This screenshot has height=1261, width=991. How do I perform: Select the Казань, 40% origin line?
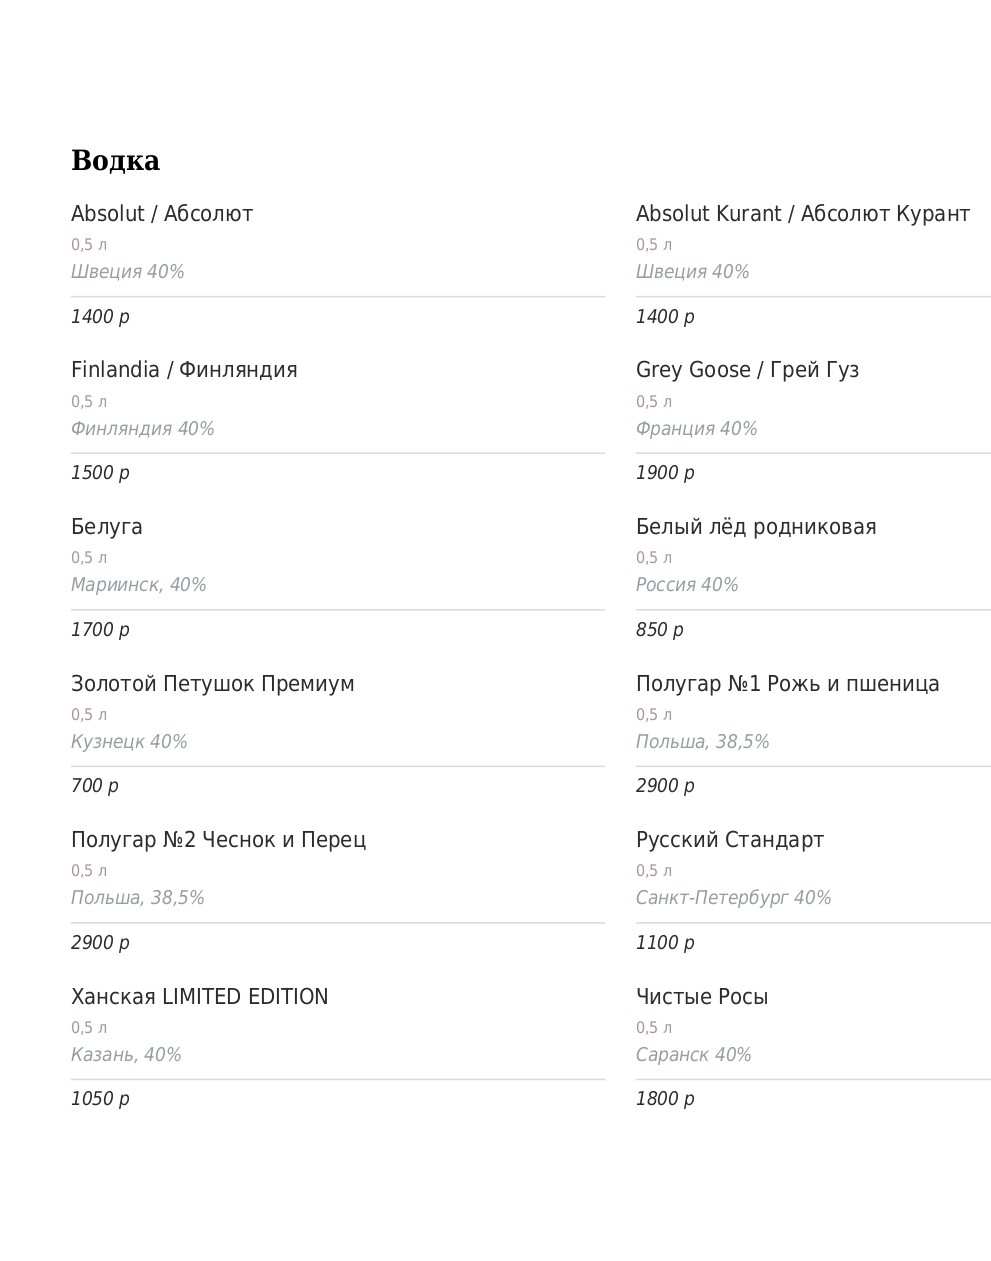126,1055
